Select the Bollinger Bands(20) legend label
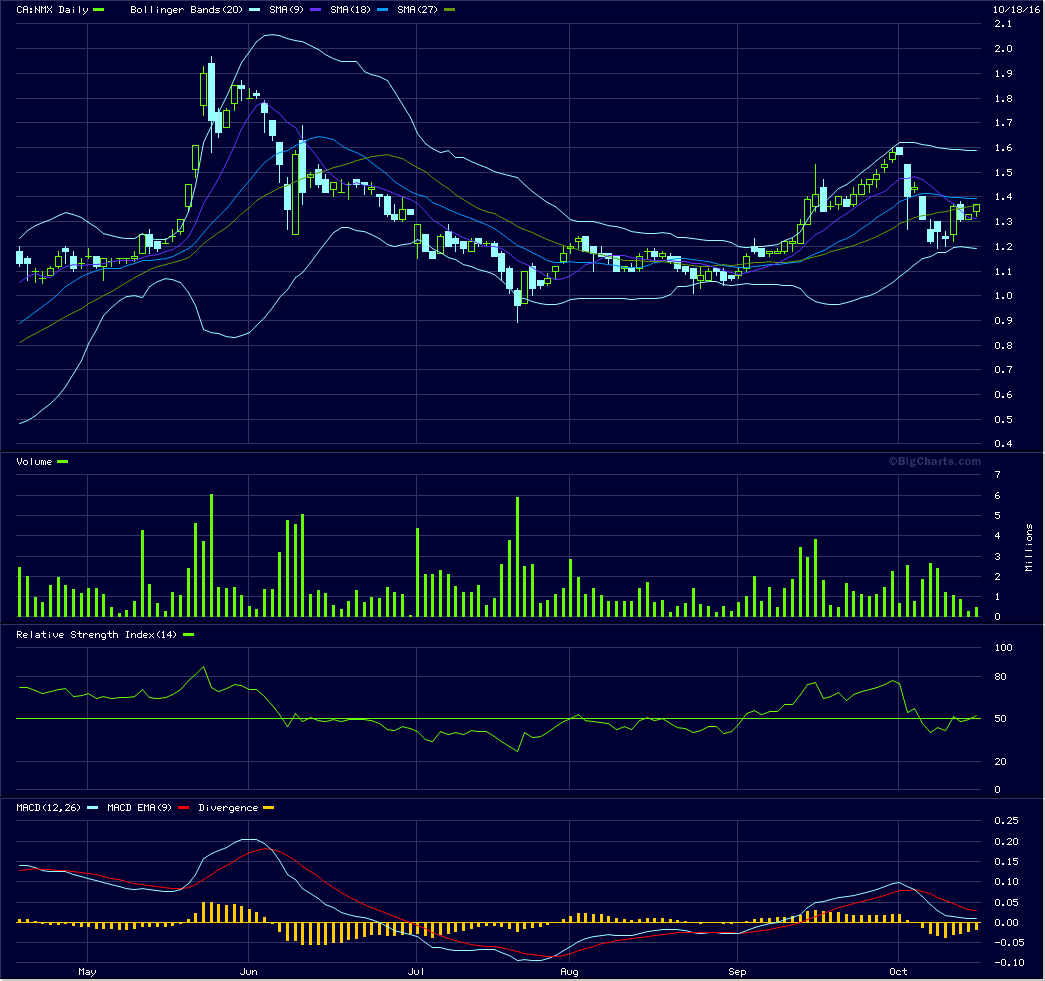 click(x=186, y=10)
